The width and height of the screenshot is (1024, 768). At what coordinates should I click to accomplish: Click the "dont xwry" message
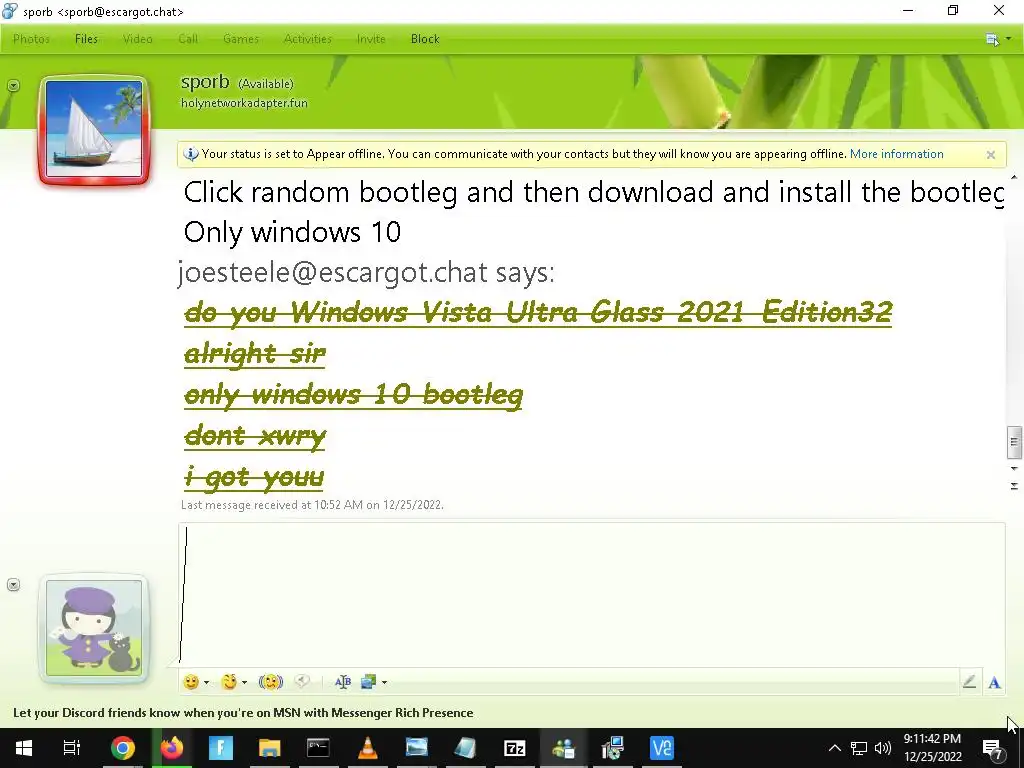click(x=255, y=436)
